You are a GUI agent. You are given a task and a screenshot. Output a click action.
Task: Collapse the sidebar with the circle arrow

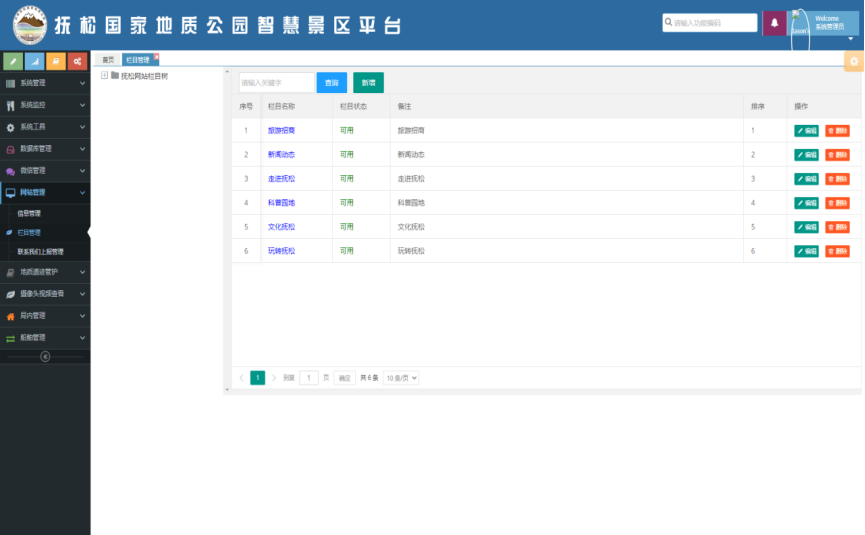click(45, 357)
